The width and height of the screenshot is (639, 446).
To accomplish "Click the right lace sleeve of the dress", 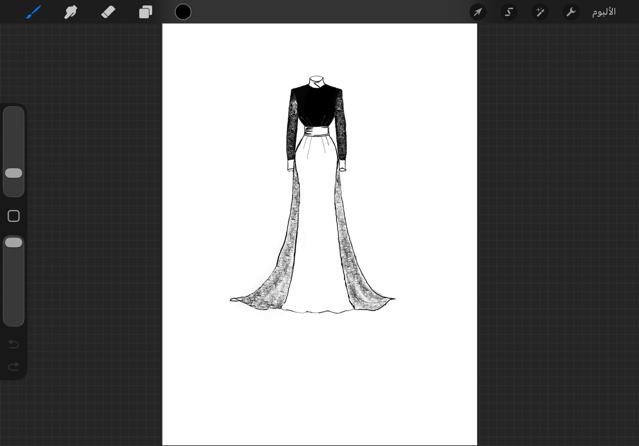I will point(342,130).
